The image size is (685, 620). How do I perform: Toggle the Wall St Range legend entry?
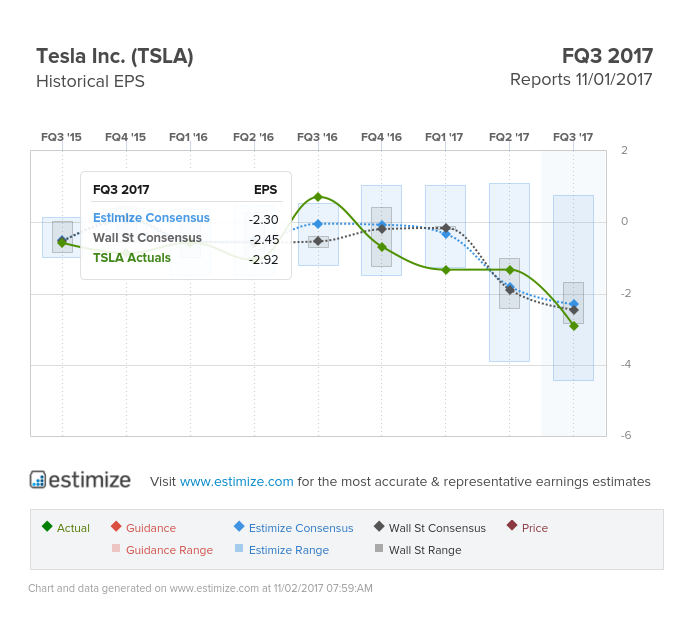pos(424,549)
